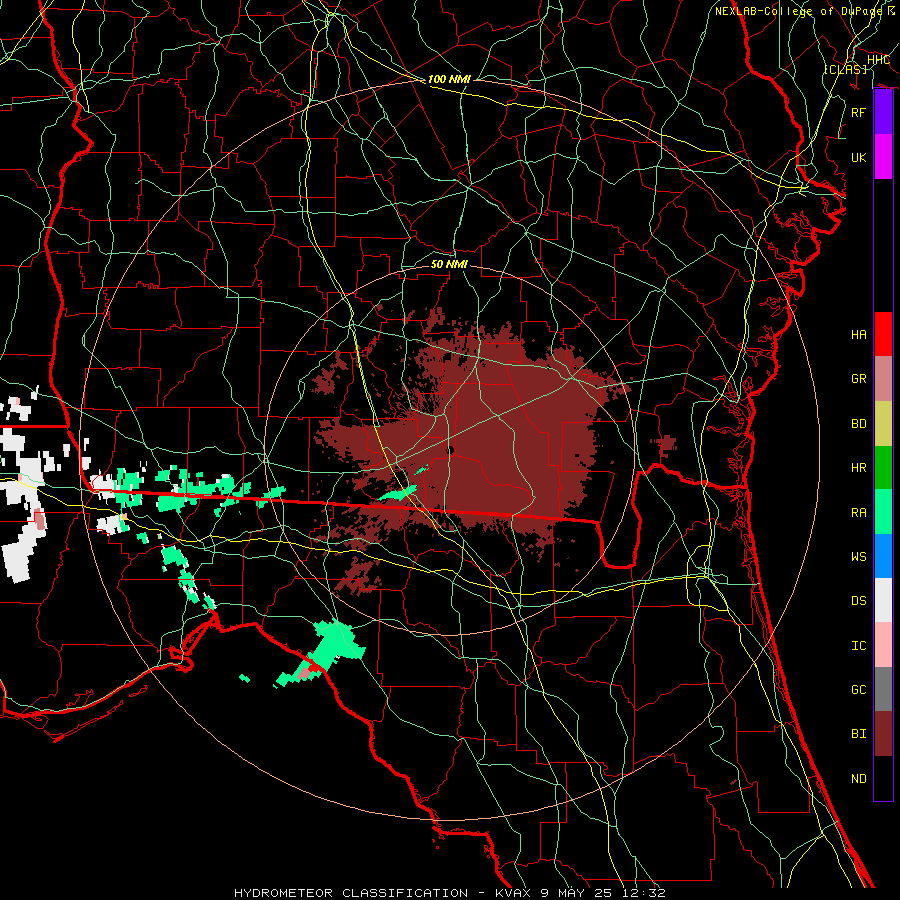Click the DS white legend swatch
Screen dimensions: 900x900
[883, 600]
